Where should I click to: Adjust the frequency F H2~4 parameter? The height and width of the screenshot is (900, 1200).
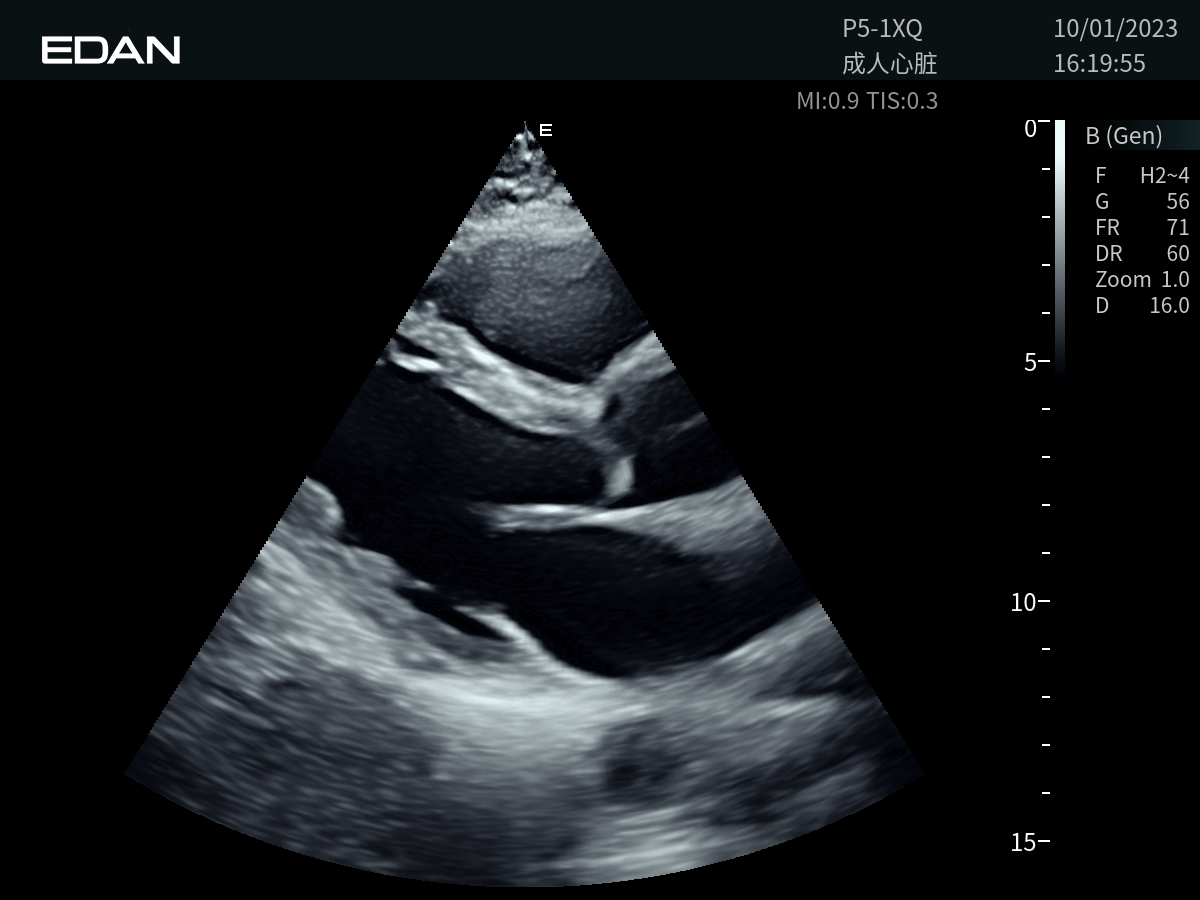(1142, 176)
